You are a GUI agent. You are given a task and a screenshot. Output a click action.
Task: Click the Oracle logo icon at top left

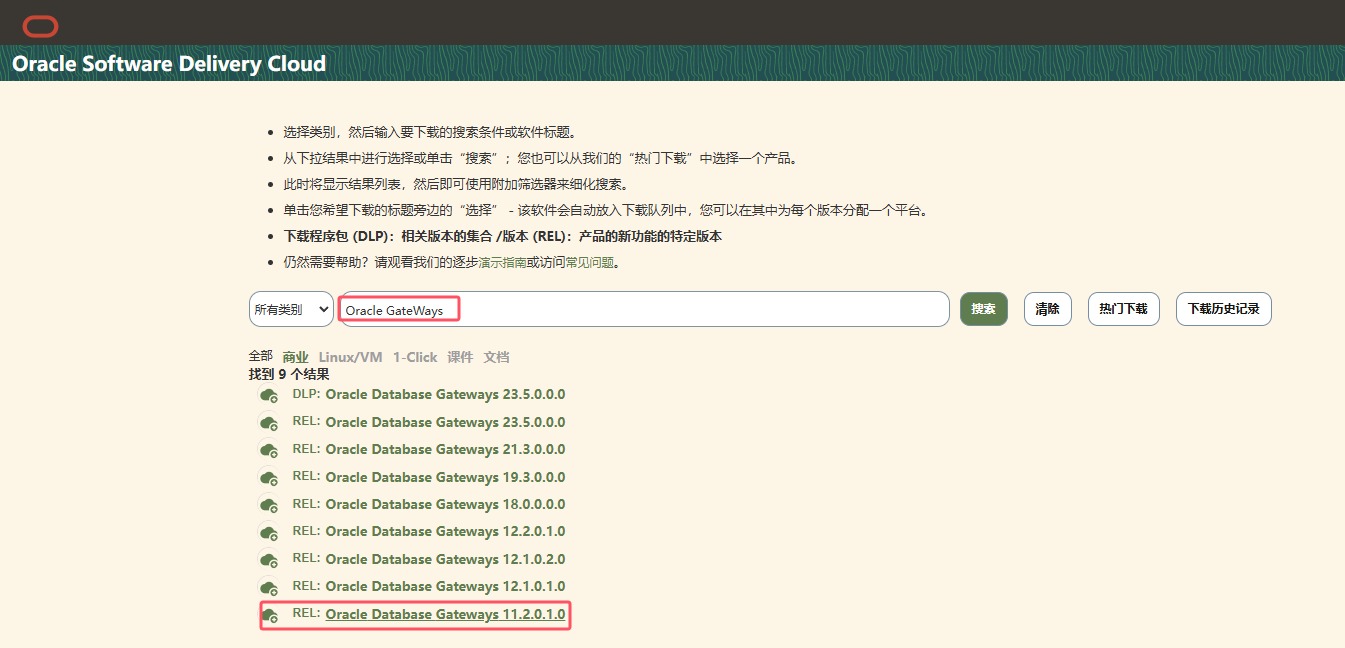coord(40,25)
